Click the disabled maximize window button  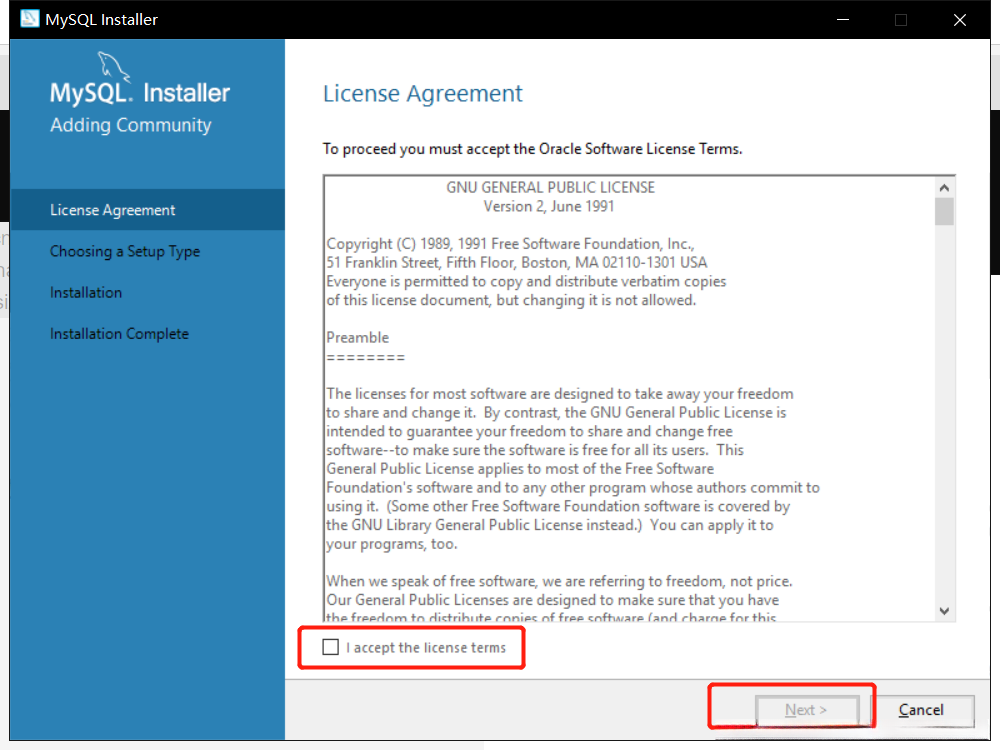coord(901,20)
